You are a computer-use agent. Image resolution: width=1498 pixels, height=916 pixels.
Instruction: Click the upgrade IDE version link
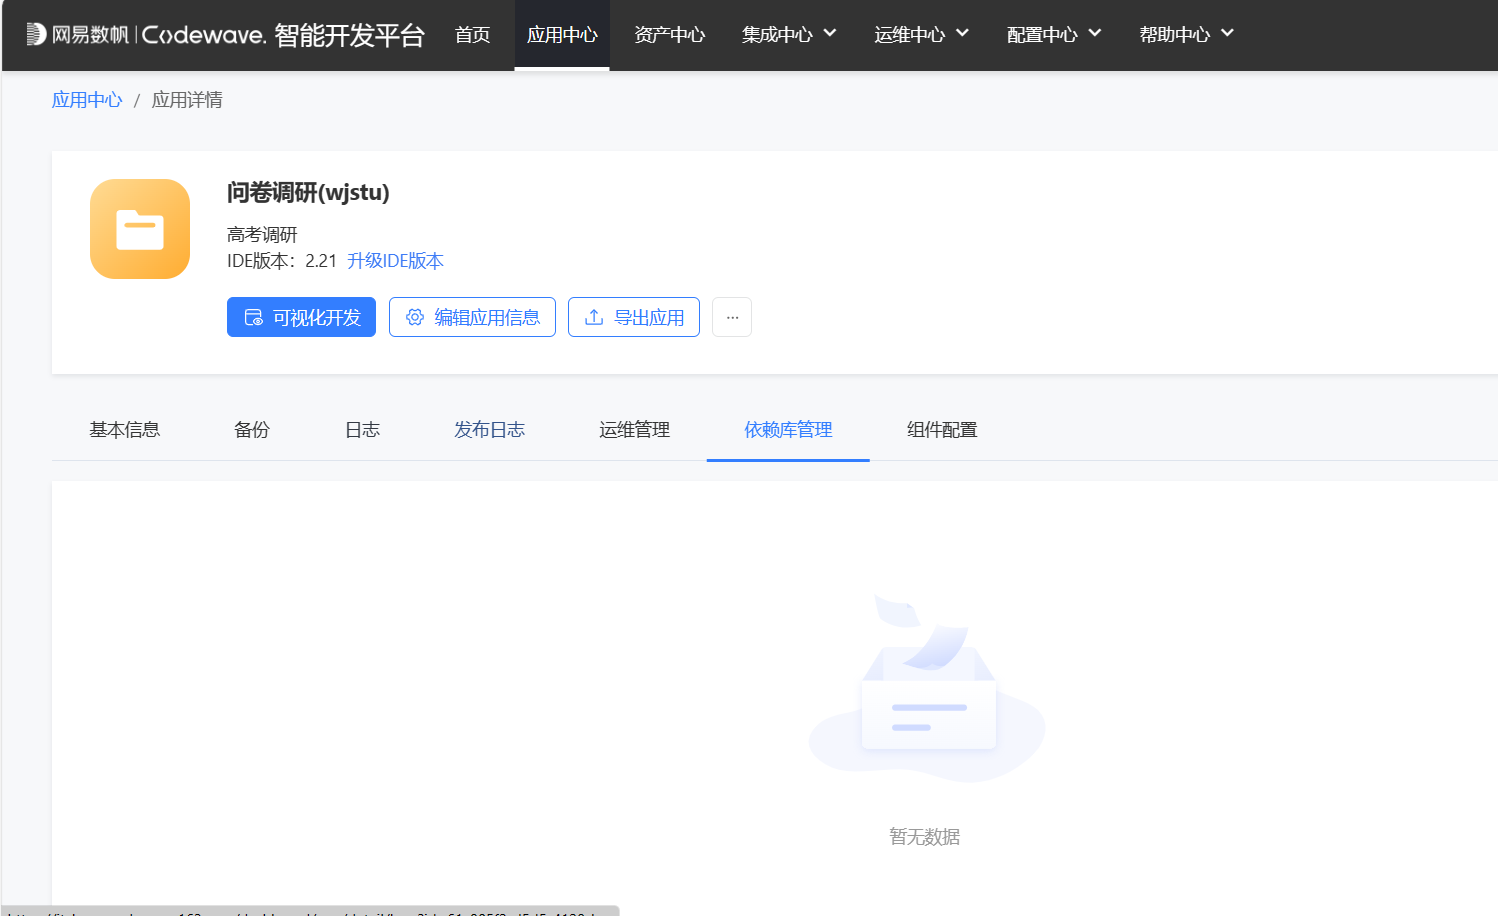coord(395,261)
